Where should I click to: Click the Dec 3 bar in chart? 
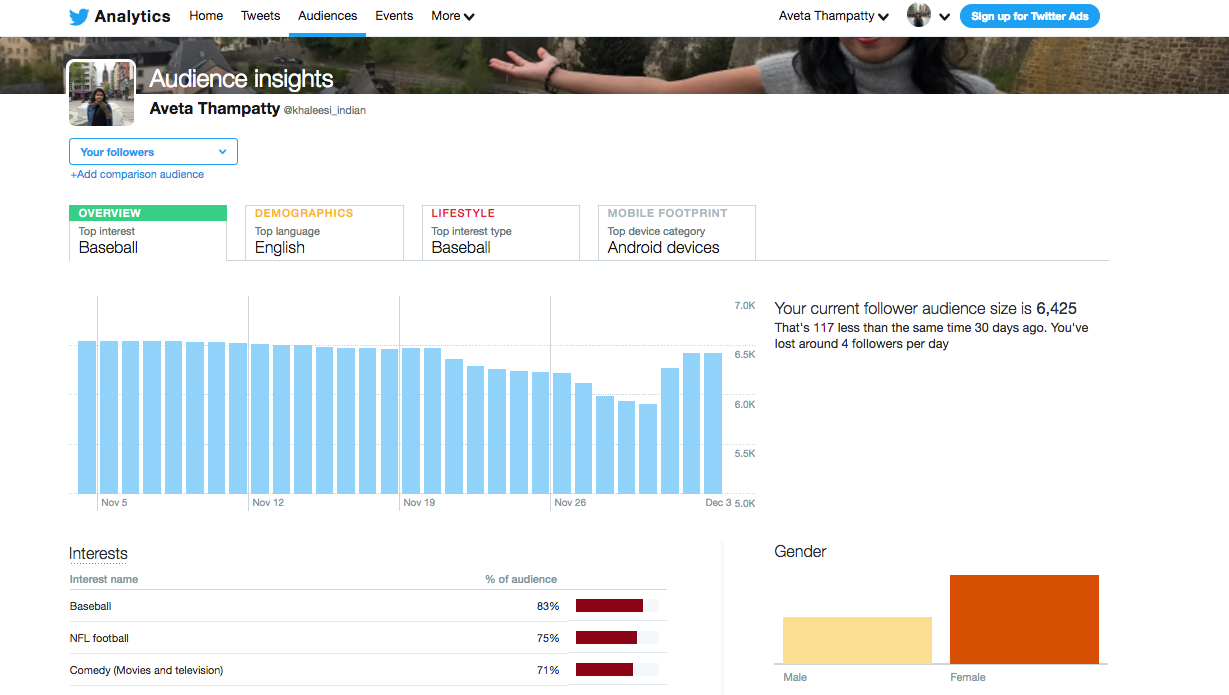pyautogui.click(x=713, y=423)
